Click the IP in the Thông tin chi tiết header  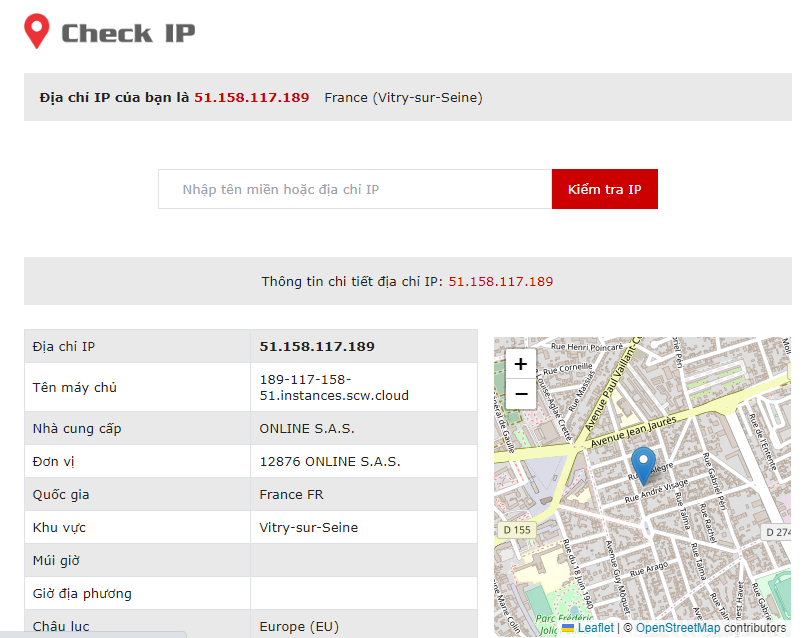(503, 281)
